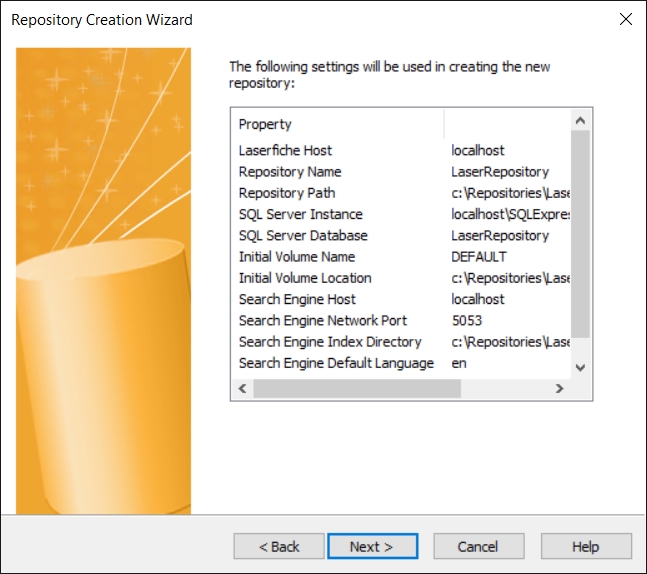Image resolution: width=647 pixels, height=574 pixels.
Task: Close the Repository Creation Wizard window
Action: pyautogui.click(x=626, y=19)
